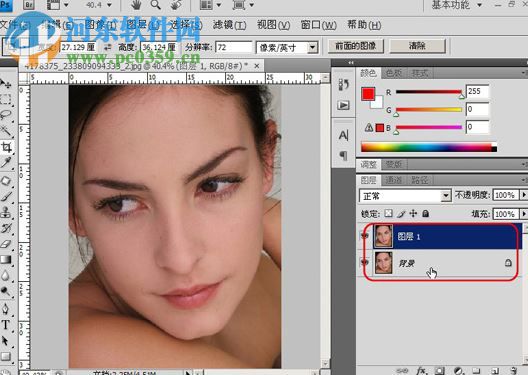Viewport: 528px width, 375px height.
Task: Select the Clone Stamp tool
Action: click(x=5, y=213)
